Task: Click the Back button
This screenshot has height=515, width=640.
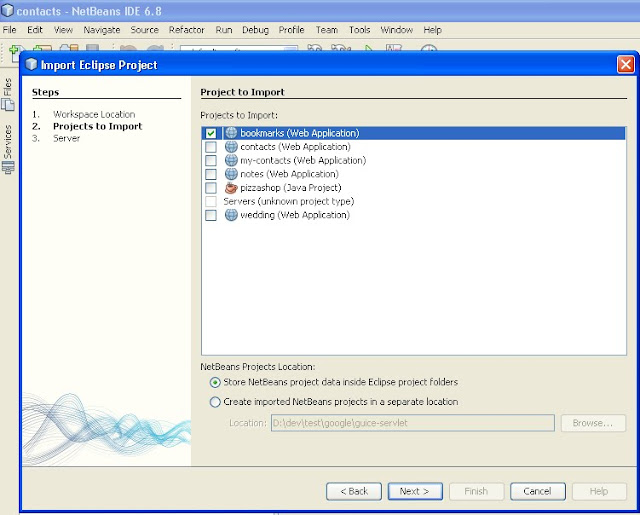Action: 354,491
